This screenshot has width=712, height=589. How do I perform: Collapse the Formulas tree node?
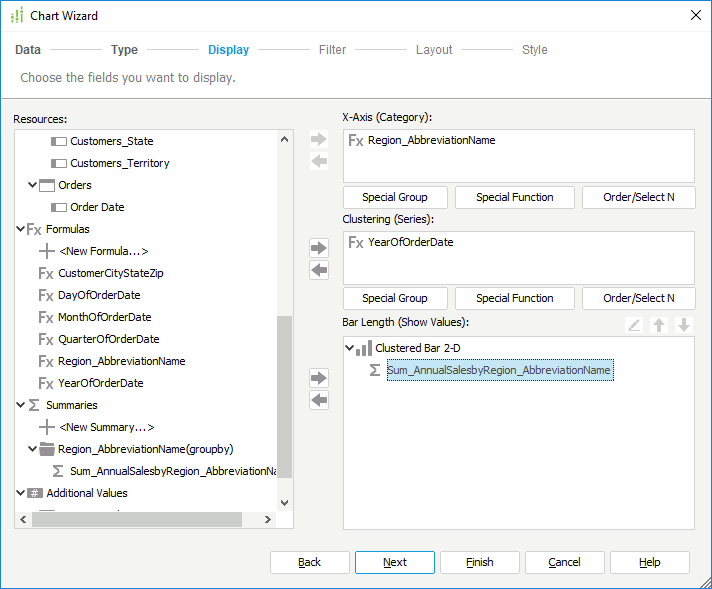point(21,229)
